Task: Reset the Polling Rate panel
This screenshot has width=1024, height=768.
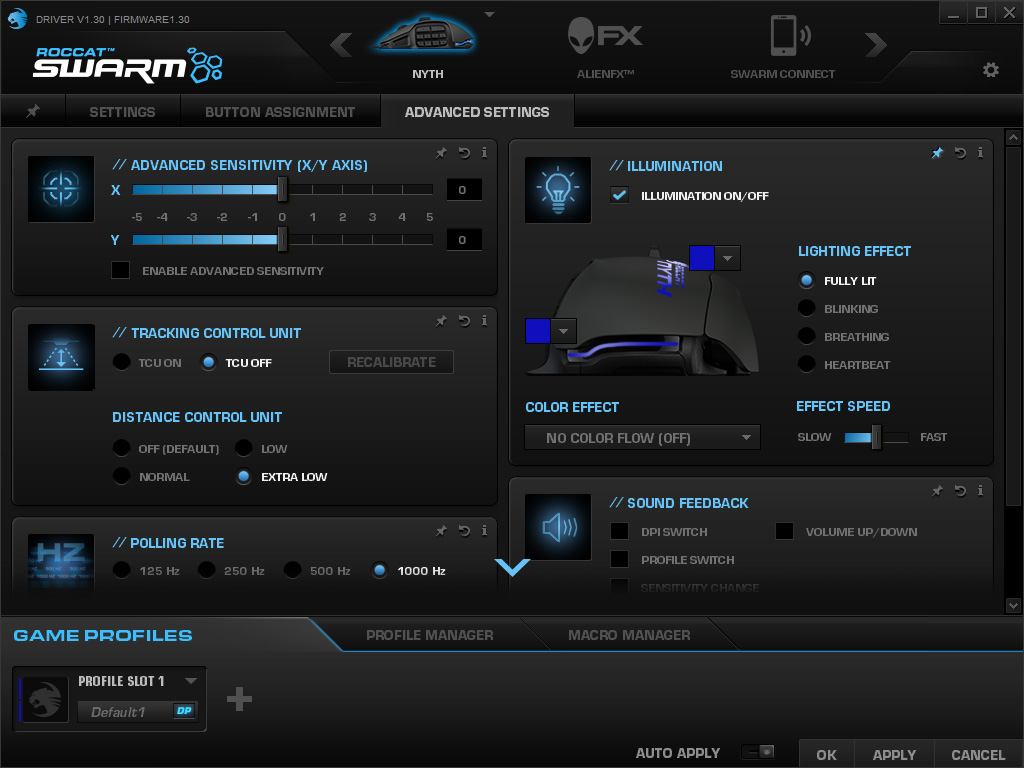Action: click(x=464, y=531)
